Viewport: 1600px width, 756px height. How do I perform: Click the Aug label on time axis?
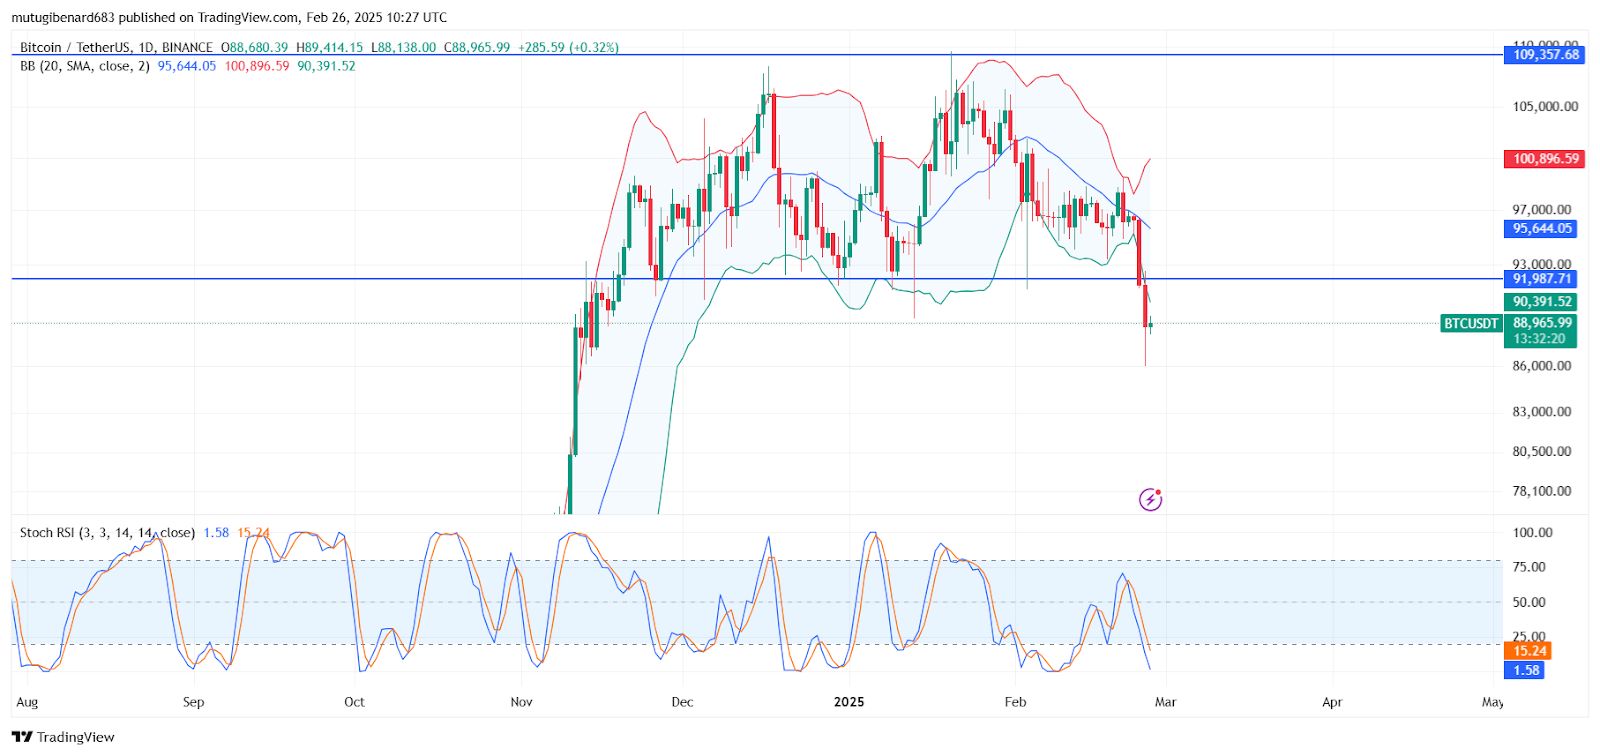pyautogui.click(x=27, y=702)
